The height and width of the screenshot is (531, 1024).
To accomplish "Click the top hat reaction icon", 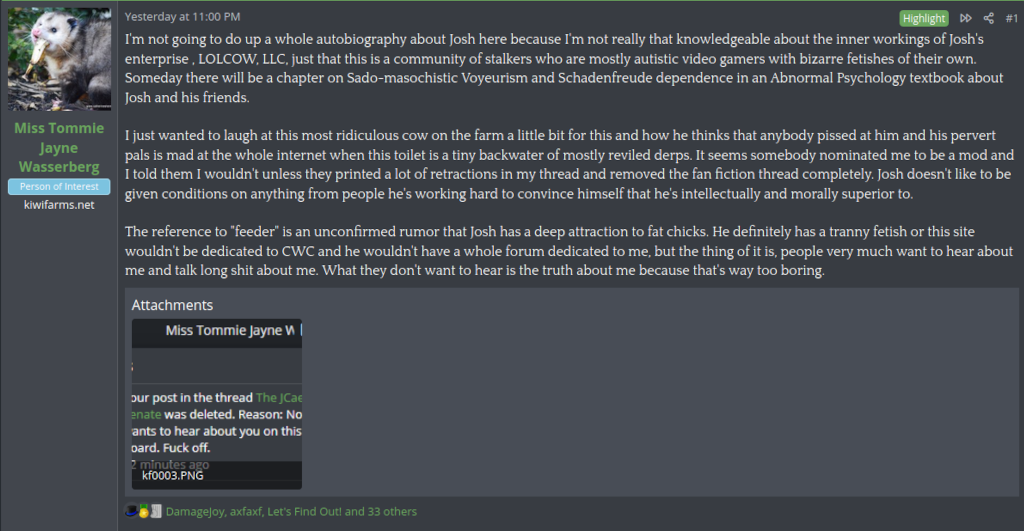I will click(131, 511).
